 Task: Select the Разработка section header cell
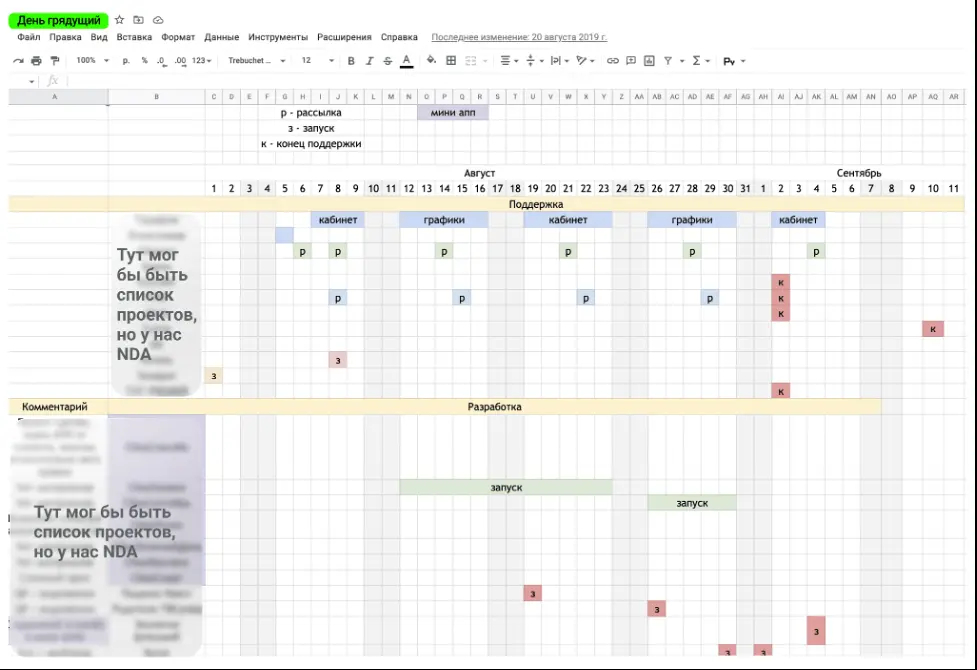coord(494,406)
